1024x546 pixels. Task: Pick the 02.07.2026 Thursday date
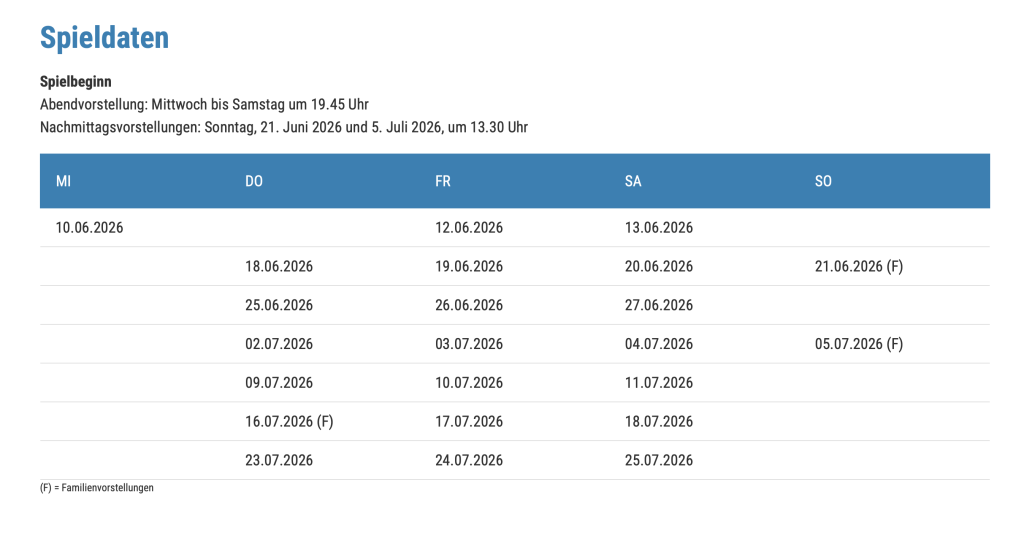279,344
